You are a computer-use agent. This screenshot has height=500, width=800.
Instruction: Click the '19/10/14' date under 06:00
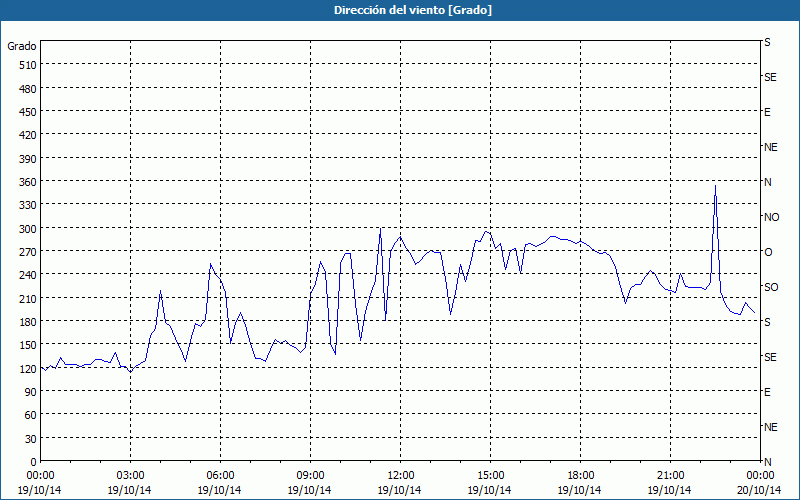pos(219,490)
